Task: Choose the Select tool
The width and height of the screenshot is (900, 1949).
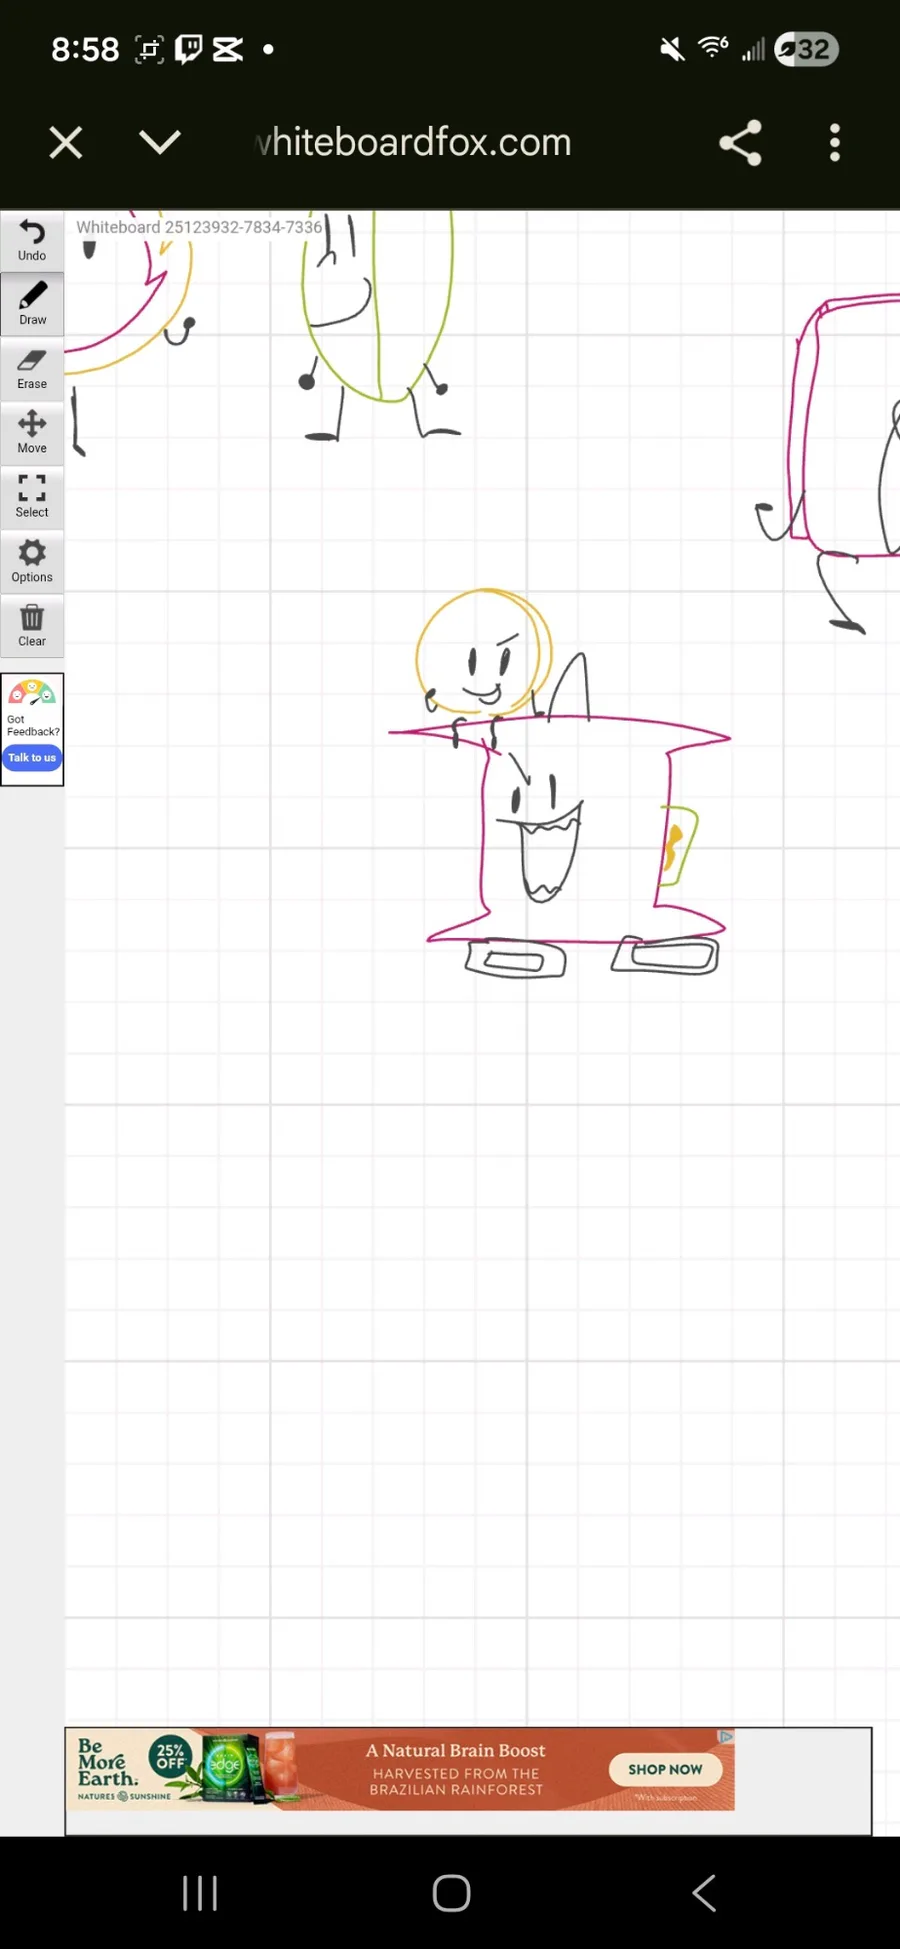Action: pyautogui.click(x=32, y=497)
